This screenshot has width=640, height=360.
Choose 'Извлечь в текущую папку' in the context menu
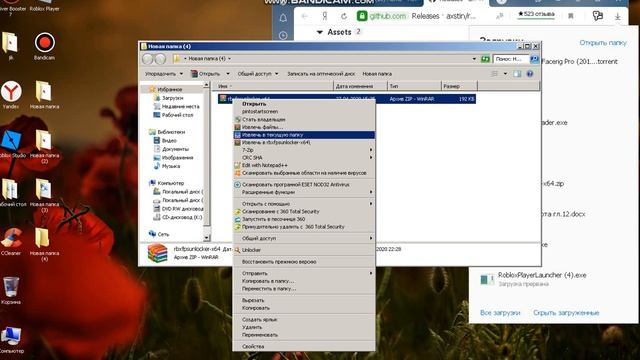click(x=304, y=135)
